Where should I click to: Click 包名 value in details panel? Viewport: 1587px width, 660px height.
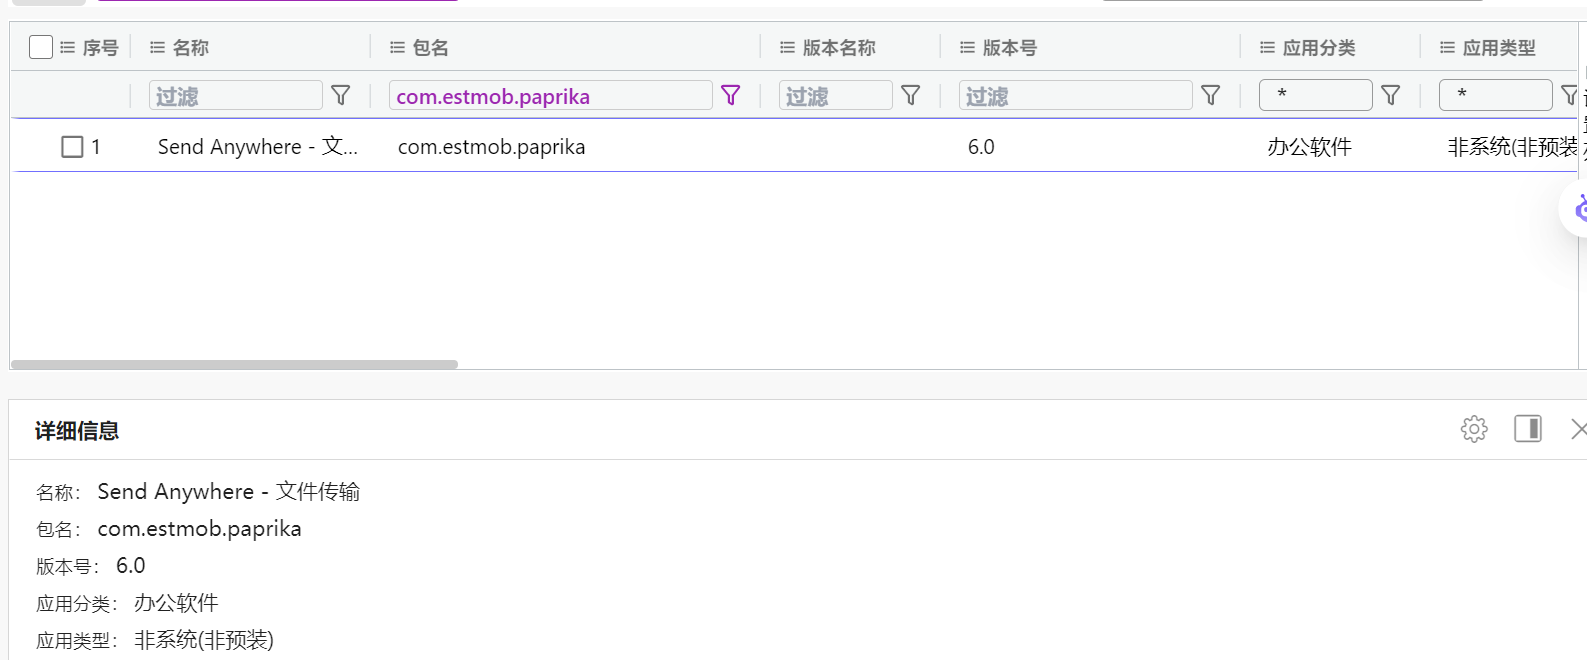(x=199, y=528)
